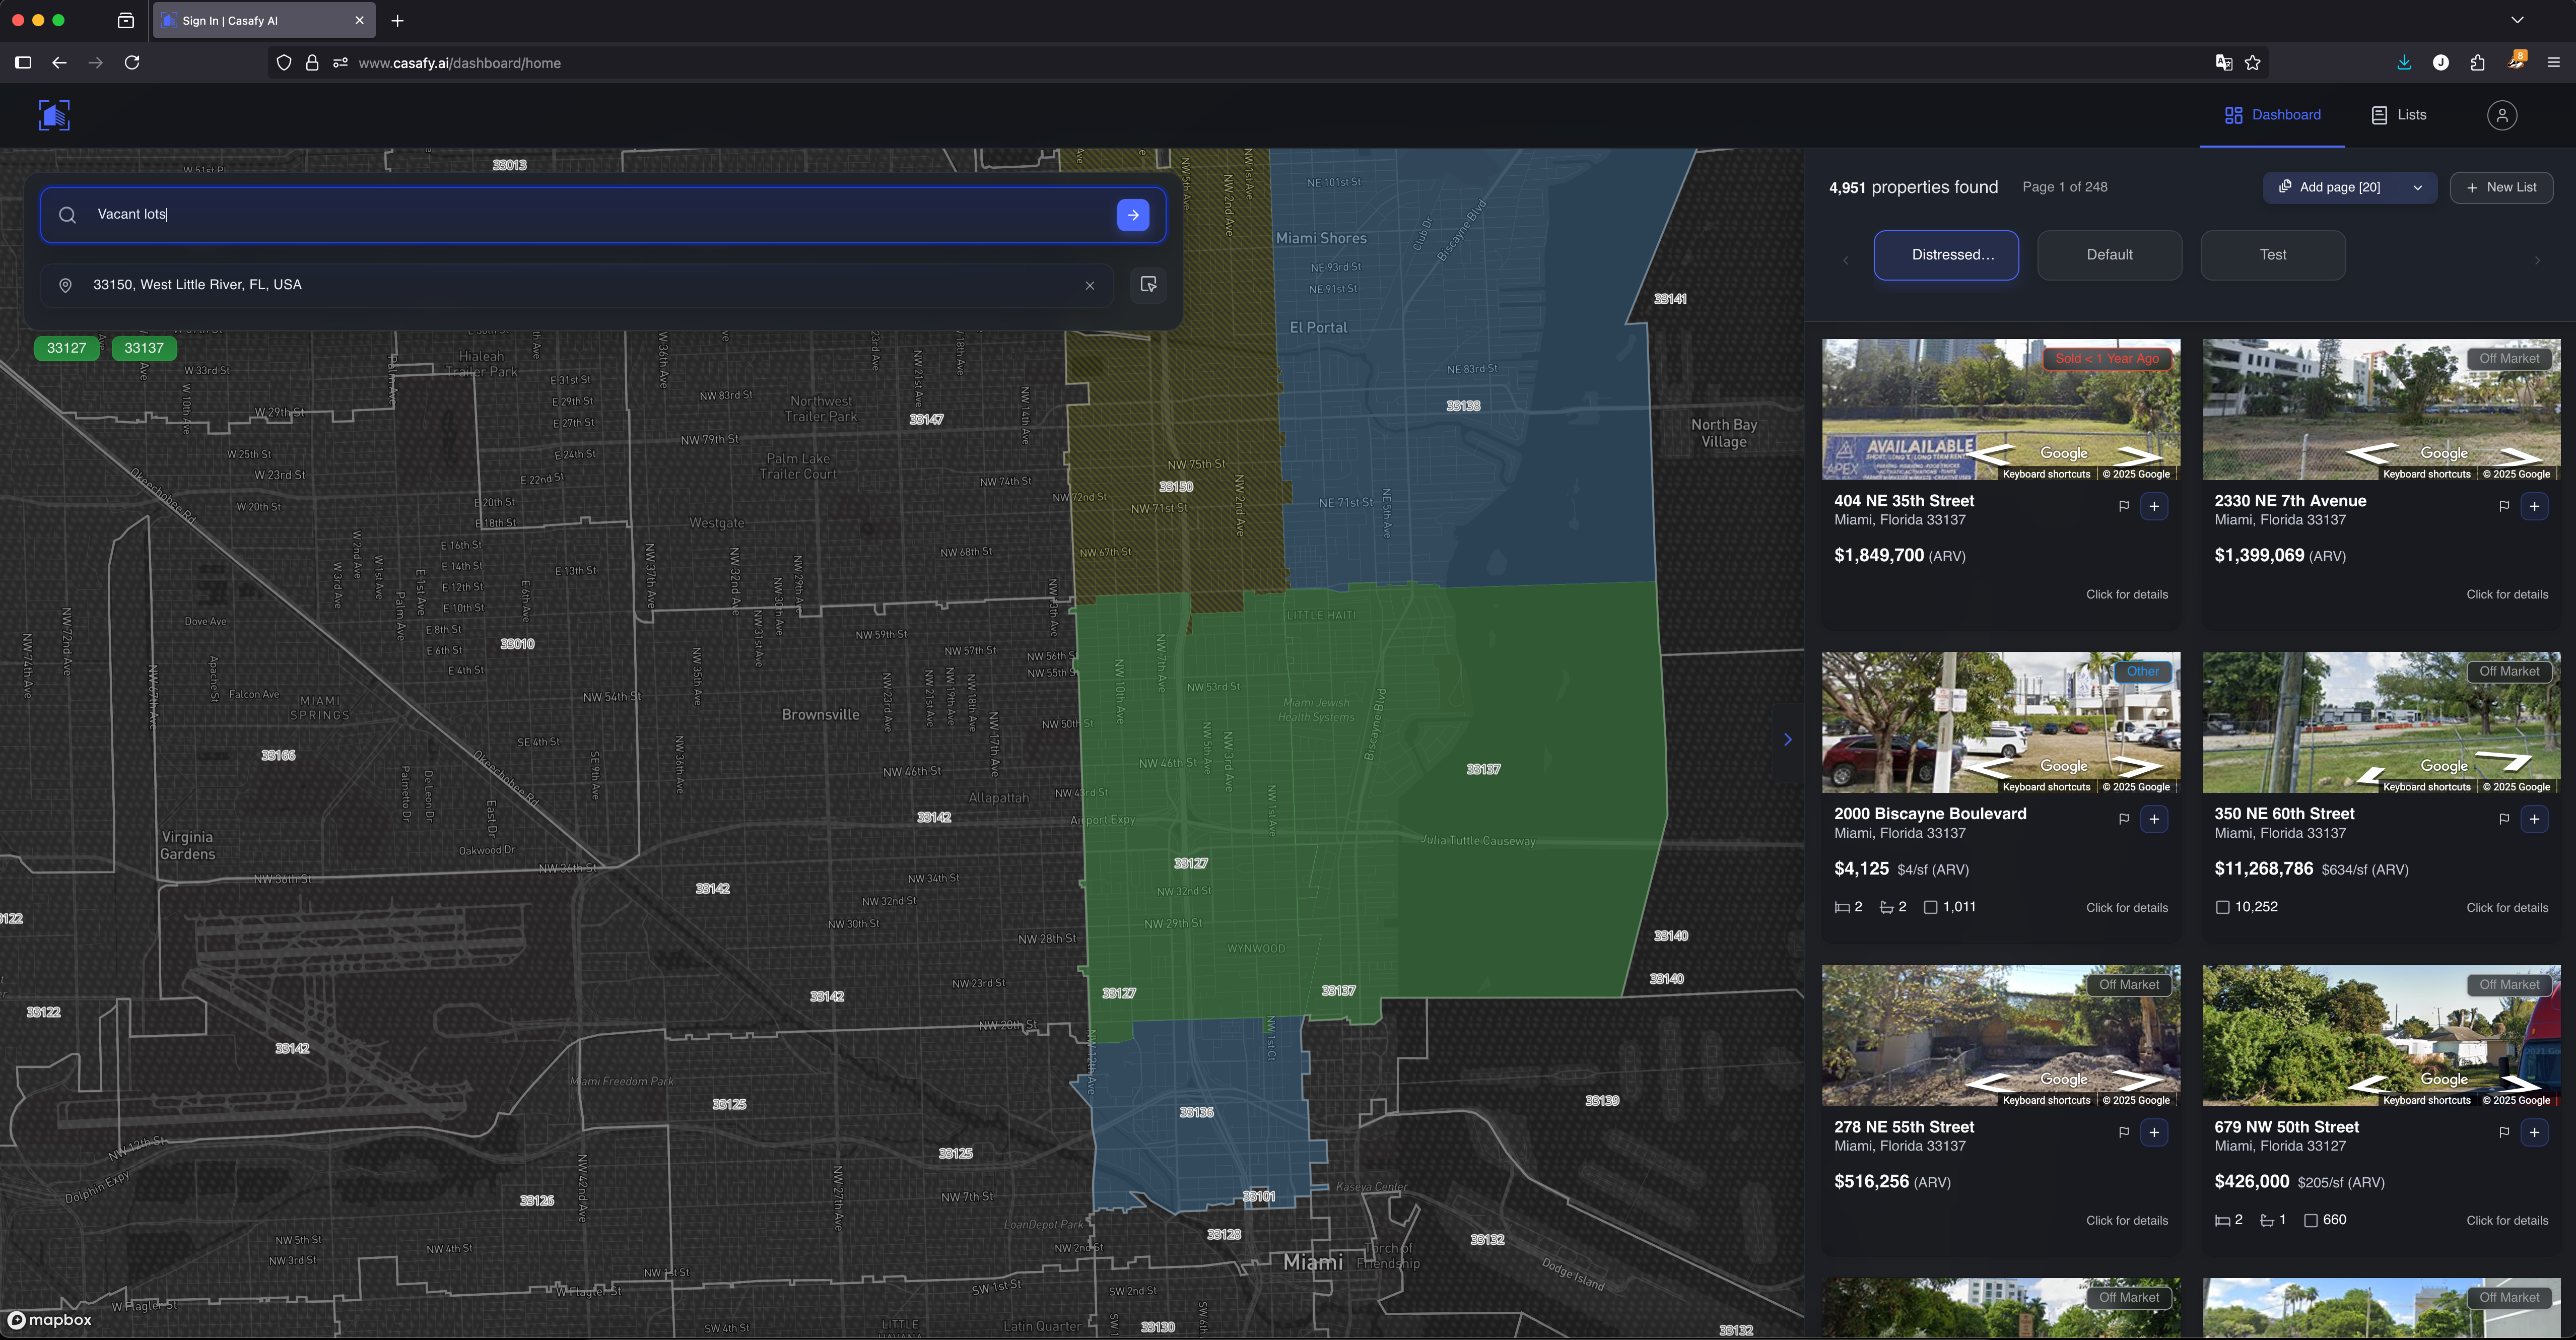2576x1340 pixels.
Task: Open browser downloads icon
Action: tap(2403, 63)
